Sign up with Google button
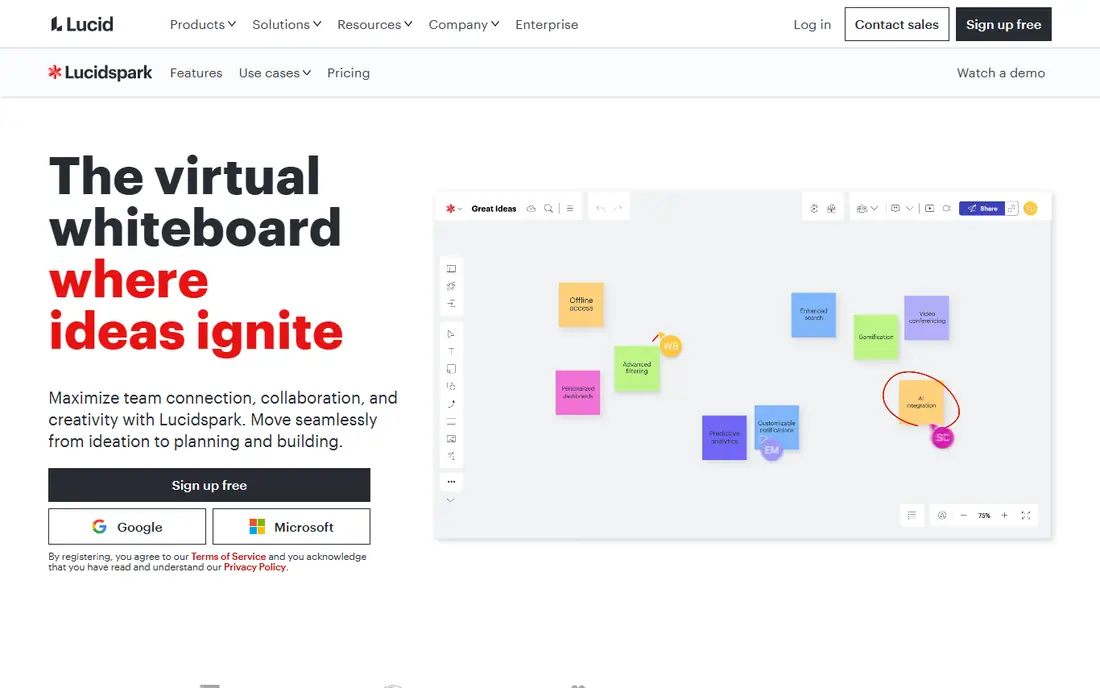The height and width of the screenshot is (688, 1100). coord(127,527)
